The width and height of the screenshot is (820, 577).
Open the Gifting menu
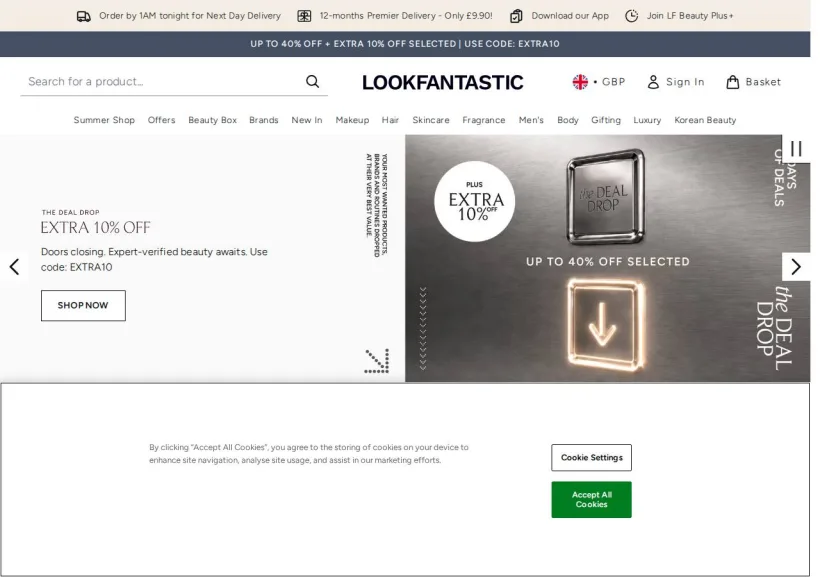(x=606, y=120)
